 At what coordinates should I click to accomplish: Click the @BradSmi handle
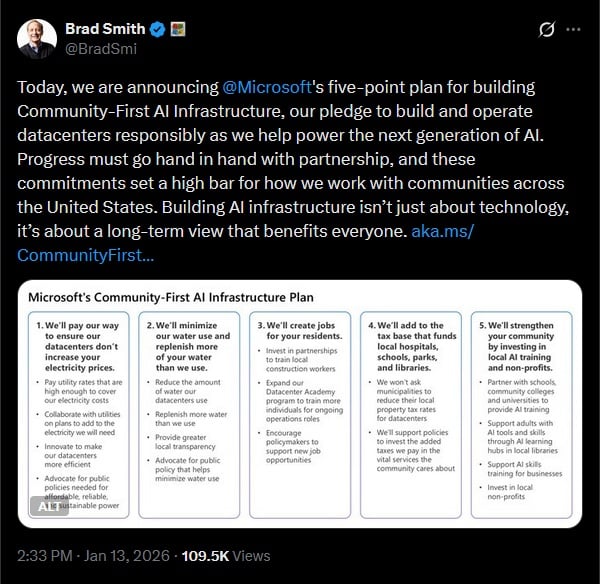point(99,48)
